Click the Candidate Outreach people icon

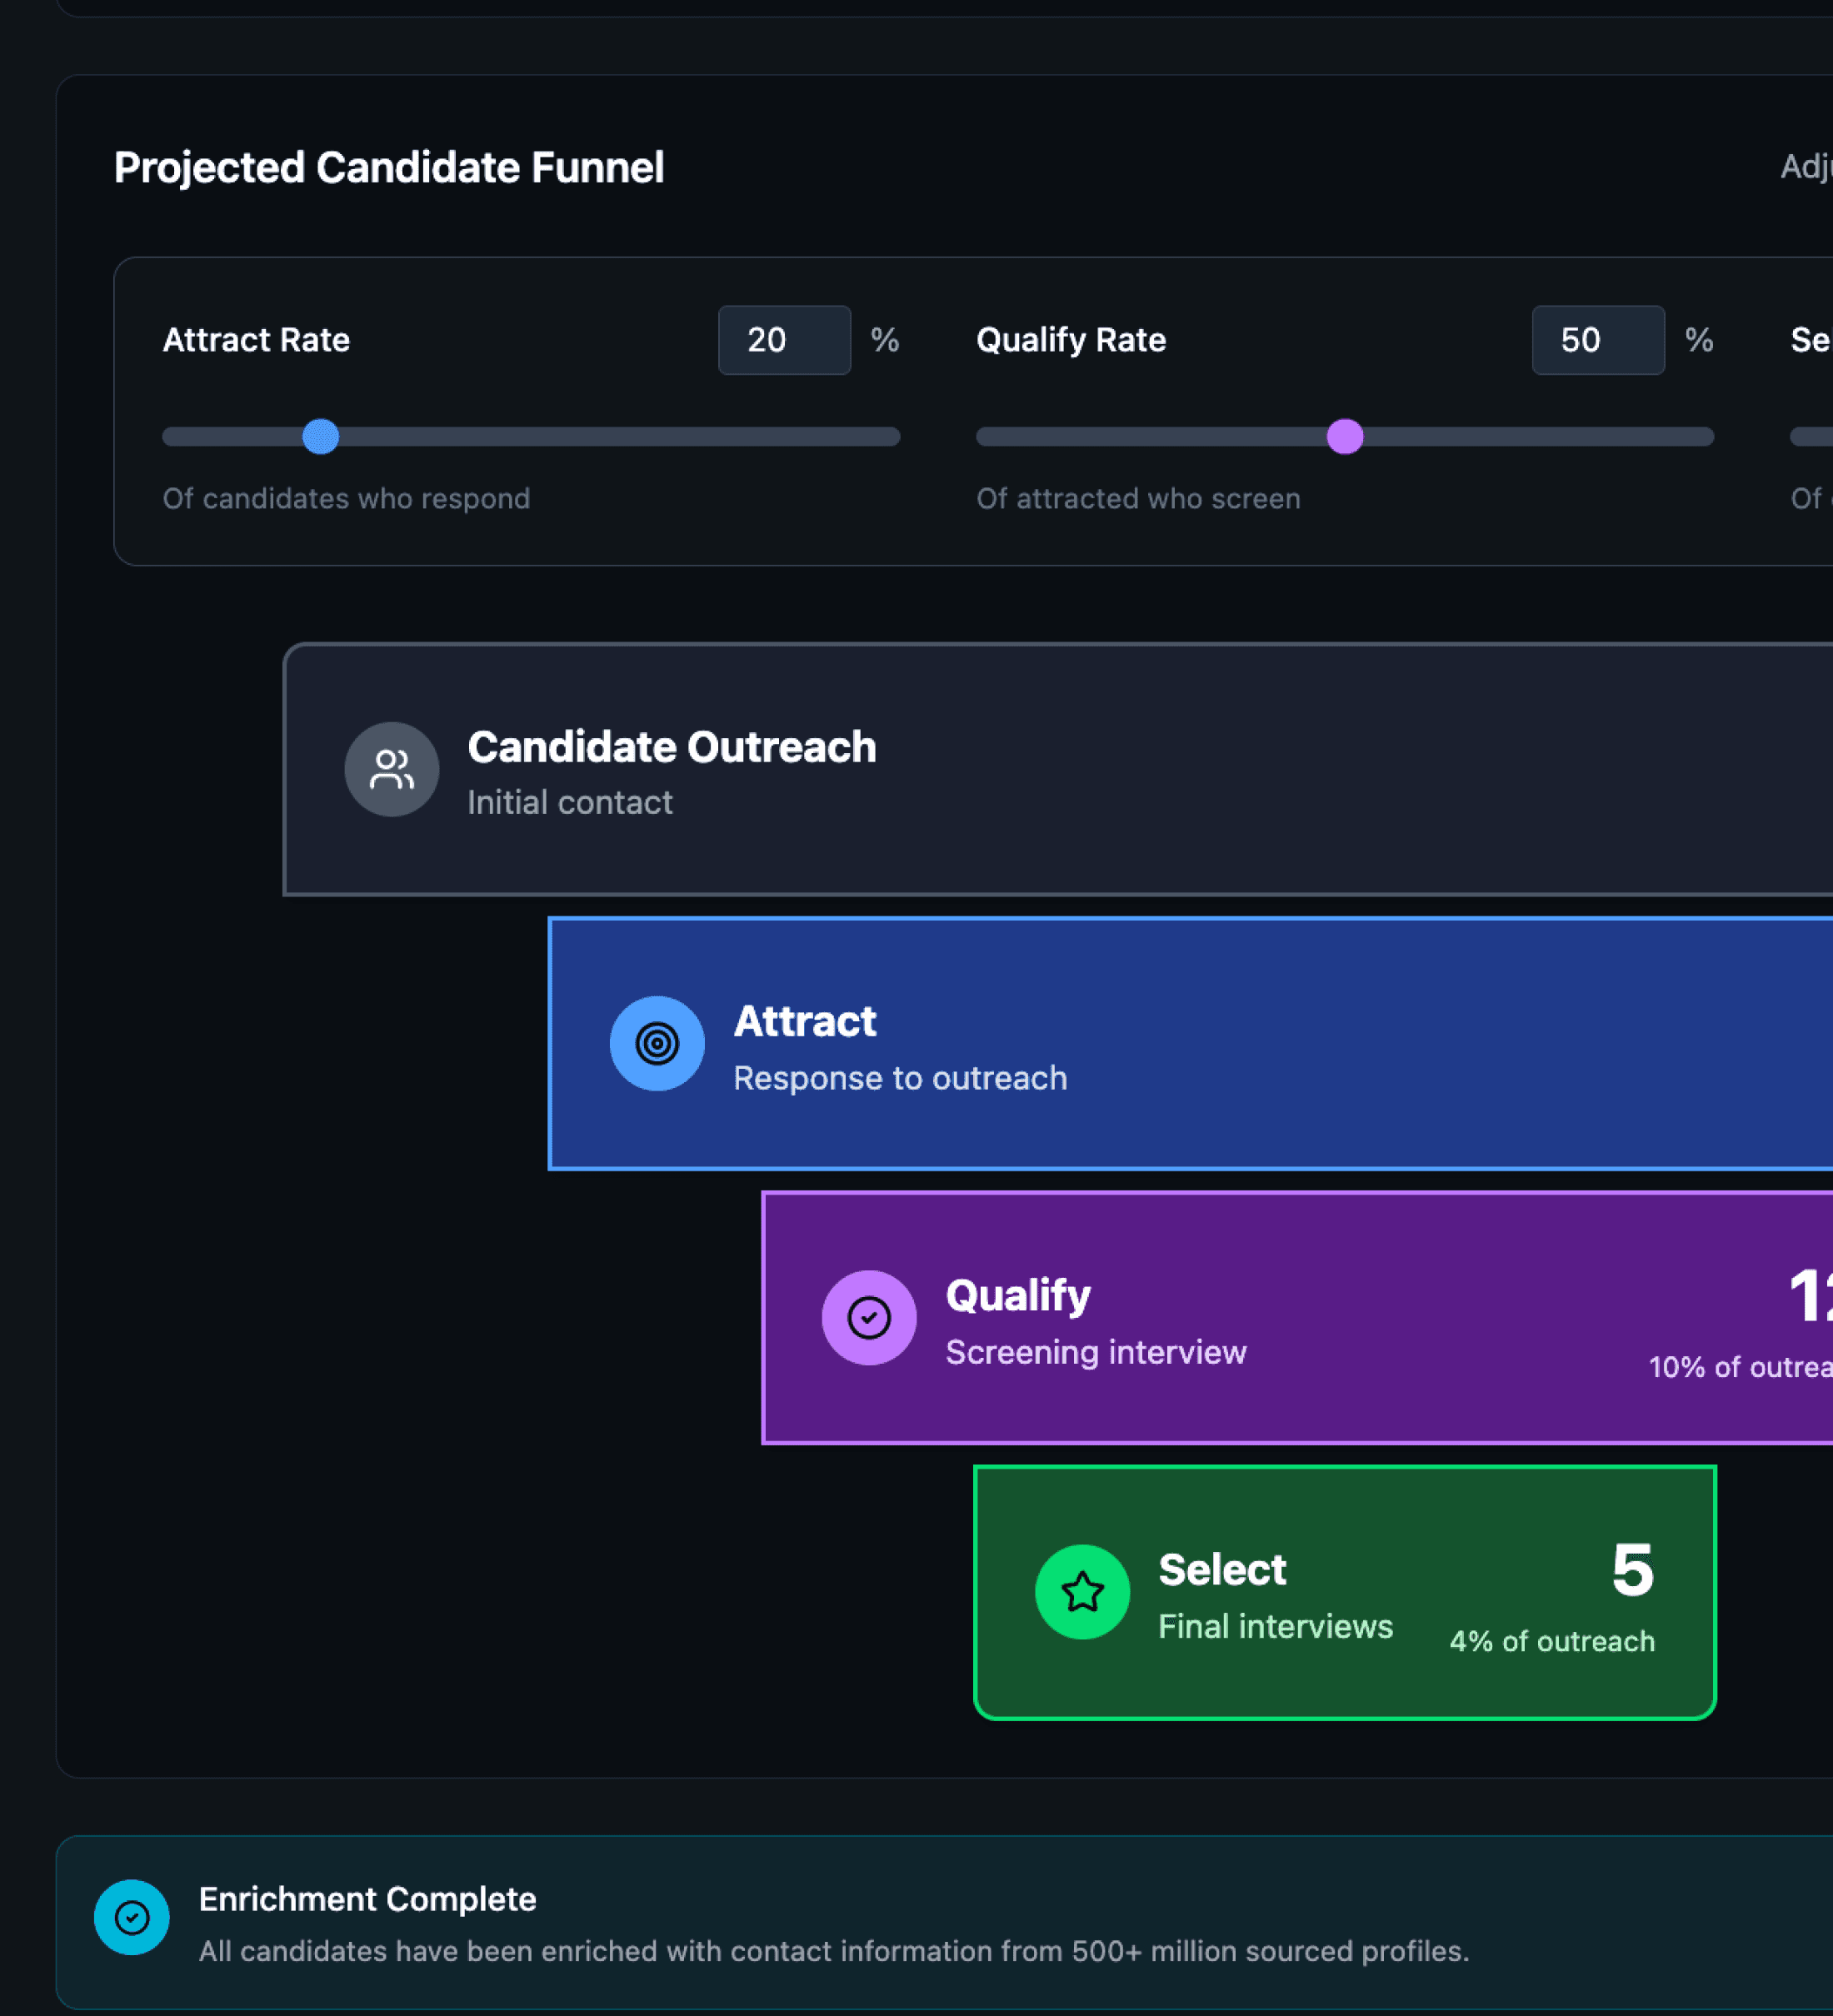click(x=391, y=769)
